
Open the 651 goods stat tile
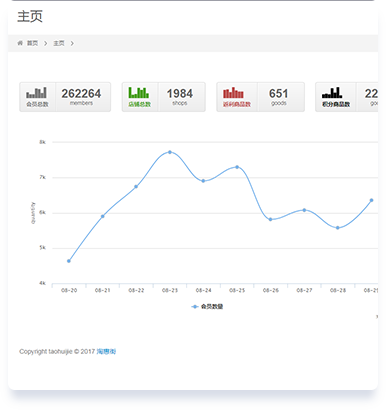[x=261, y=97]
